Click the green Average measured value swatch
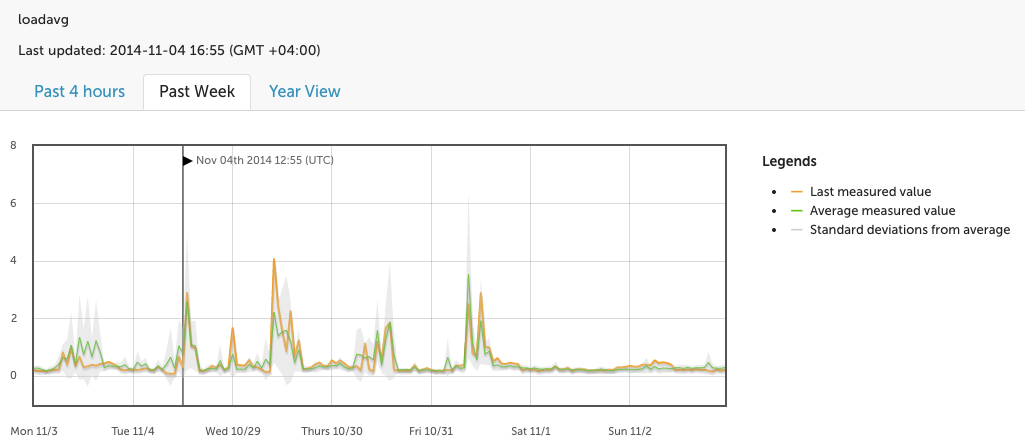This screenshot has width=1025, height=447. click(x=796, y=211)
